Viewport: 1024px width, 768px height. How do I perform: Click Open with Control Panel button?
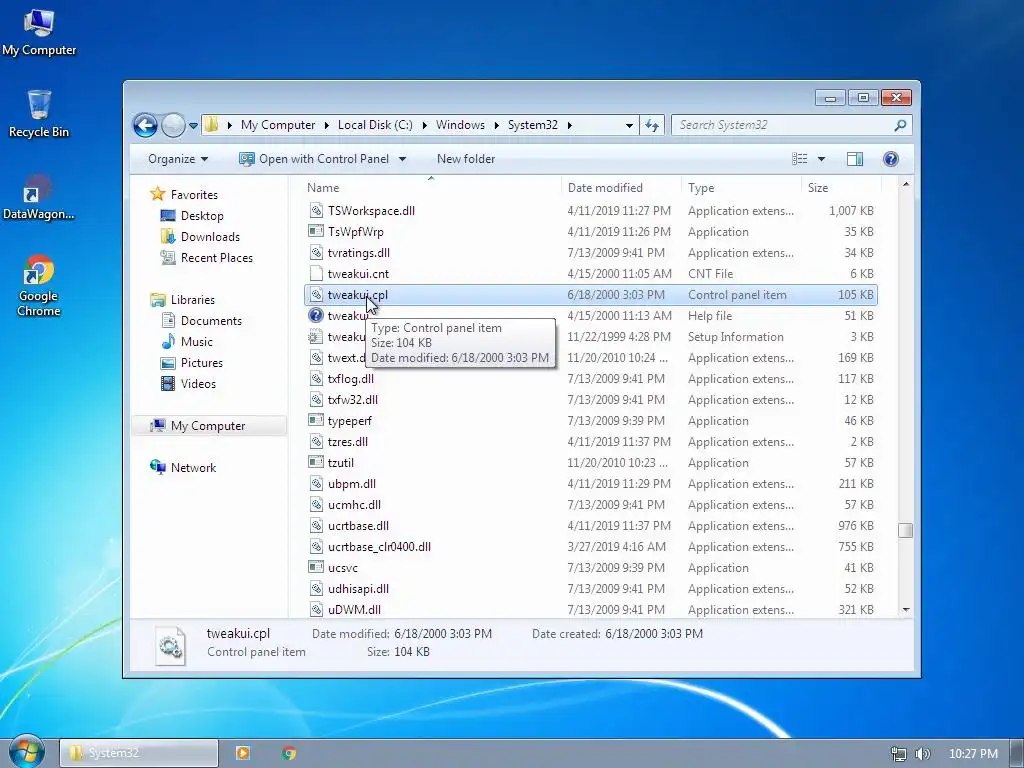pyautogui.click(x=314, y=159)
